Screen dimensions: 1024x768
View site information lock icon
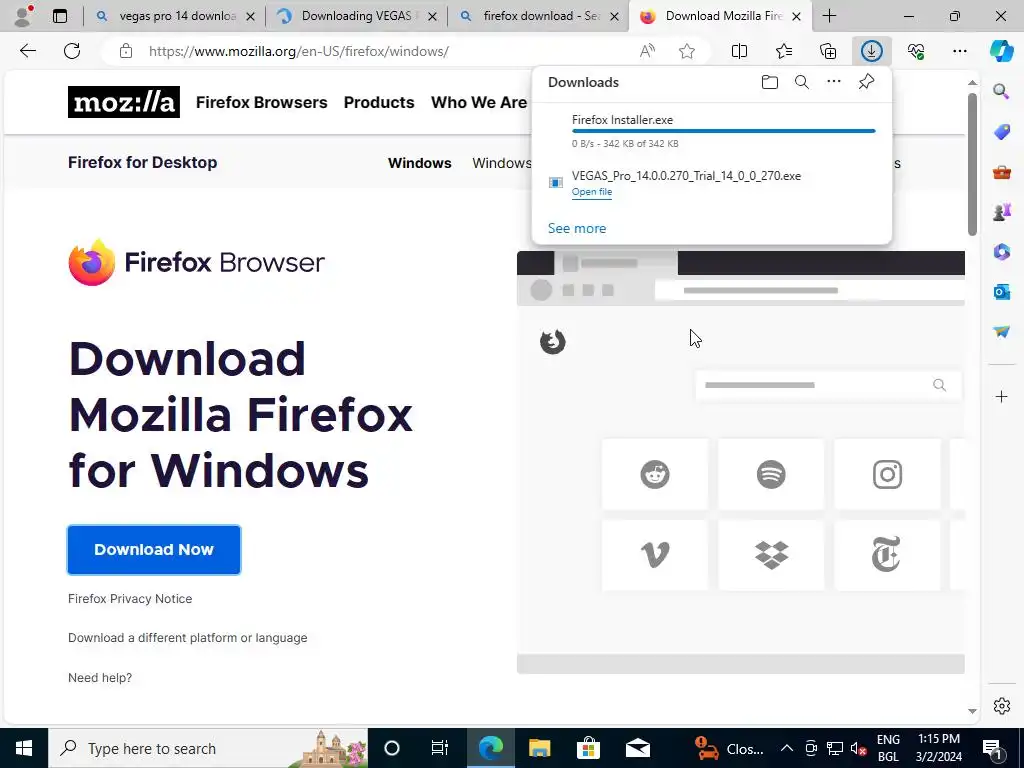(x=126, y=51)
